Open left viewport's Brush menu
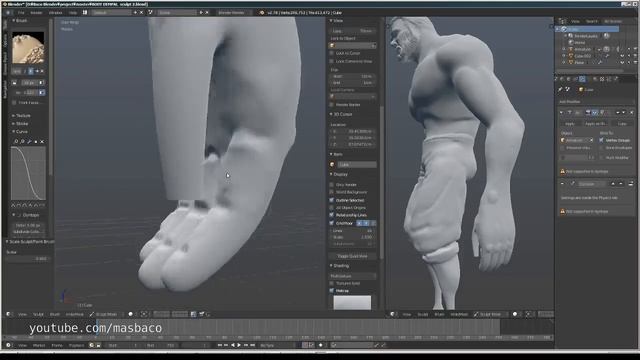 point(54,314)
